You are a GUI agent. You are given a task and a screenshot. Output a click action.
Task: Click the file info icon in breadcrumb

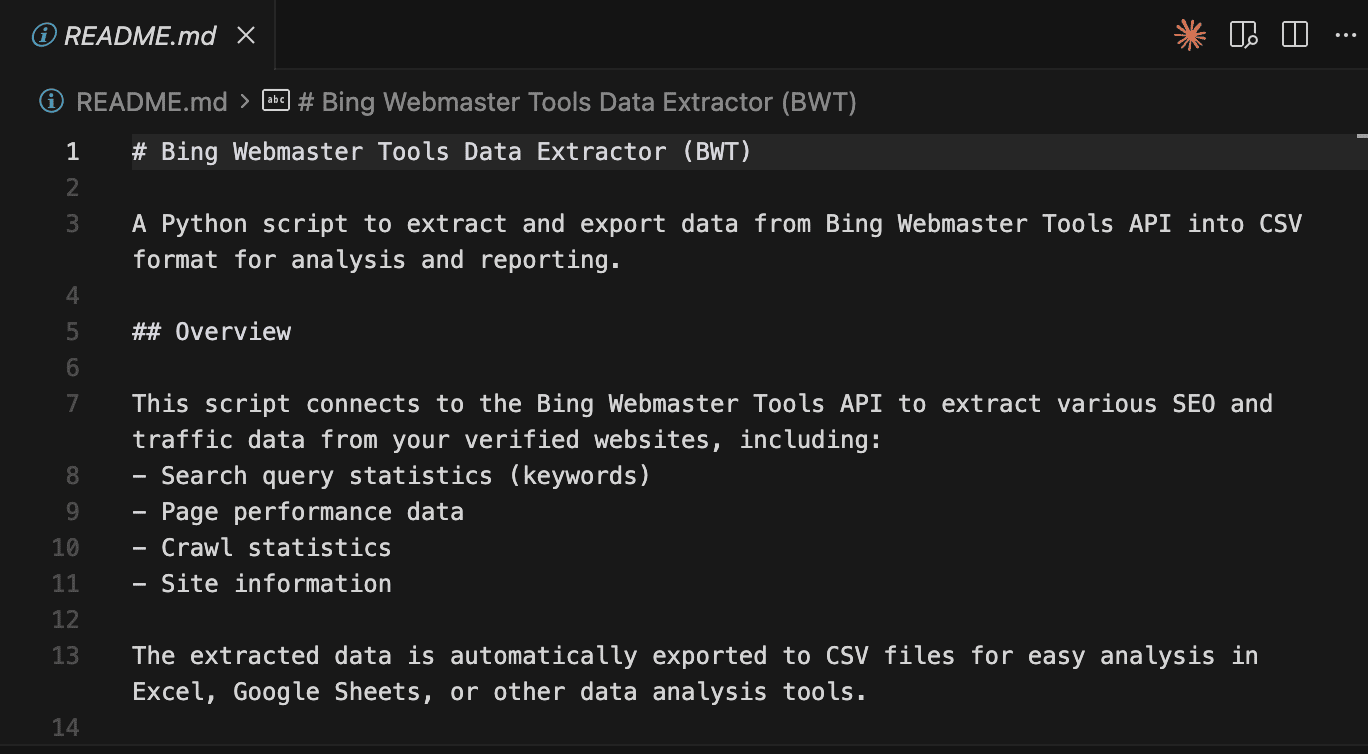tap(51, 101)
